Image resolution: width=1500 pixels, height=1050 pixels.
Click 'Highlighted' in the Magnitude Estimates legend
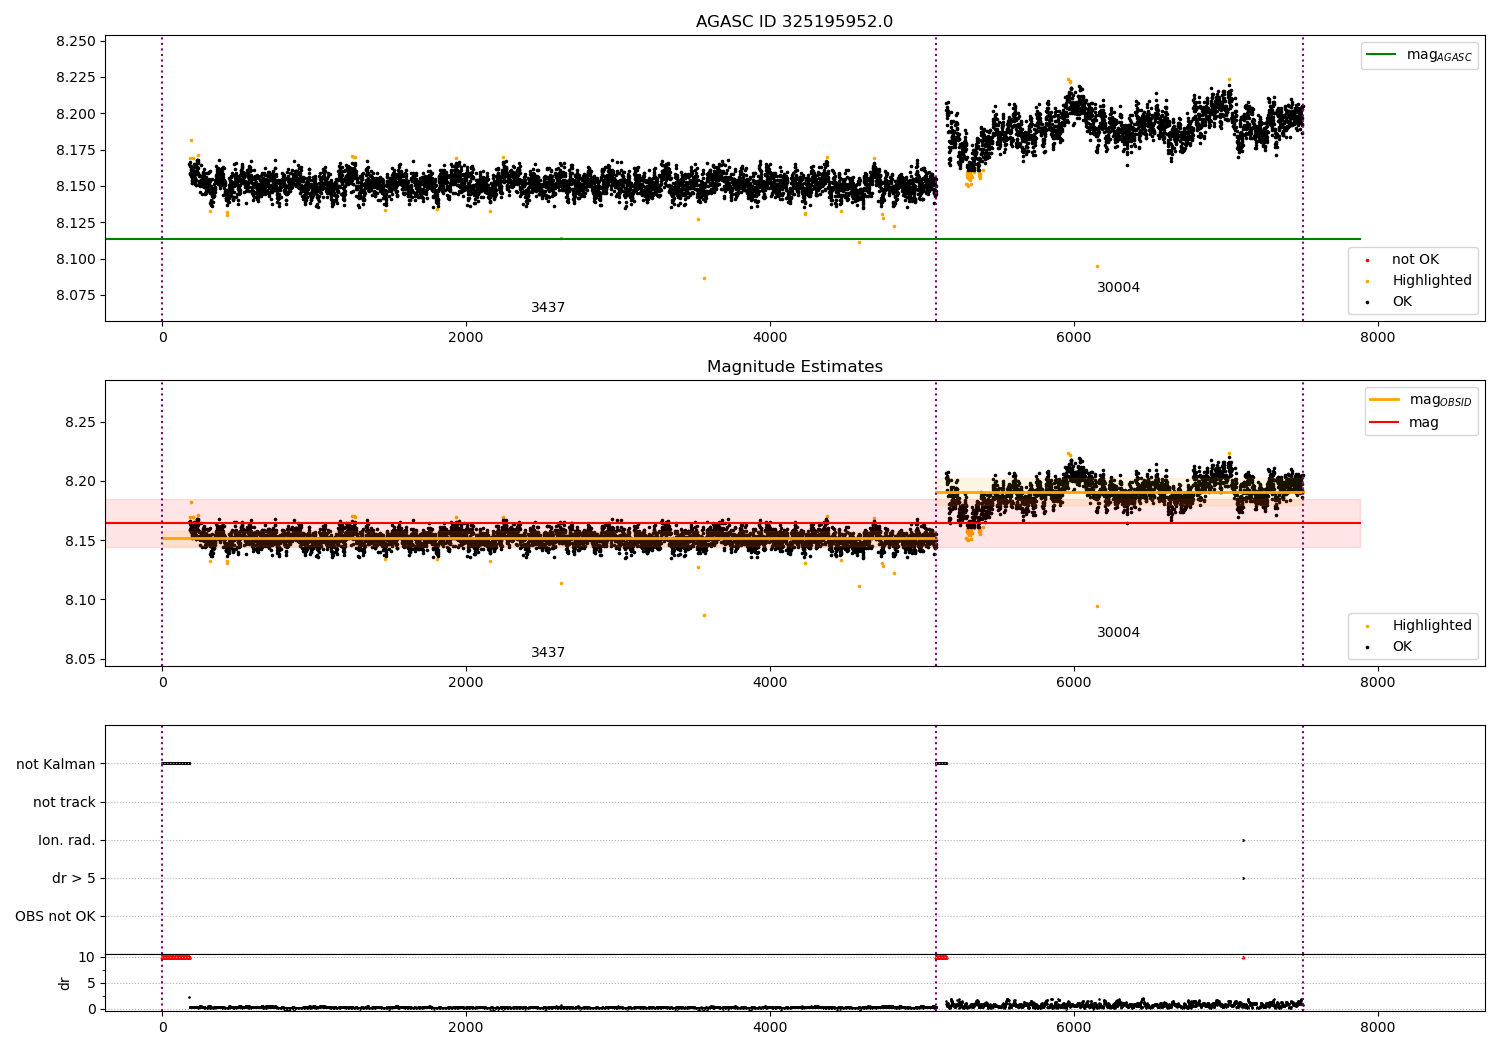click(x=1431, y=626)
